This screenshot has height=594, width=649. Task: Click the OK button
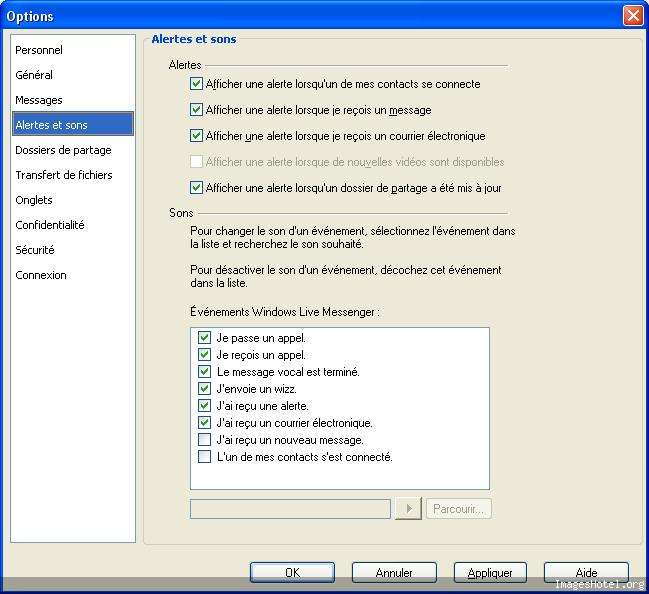point(292,573)
